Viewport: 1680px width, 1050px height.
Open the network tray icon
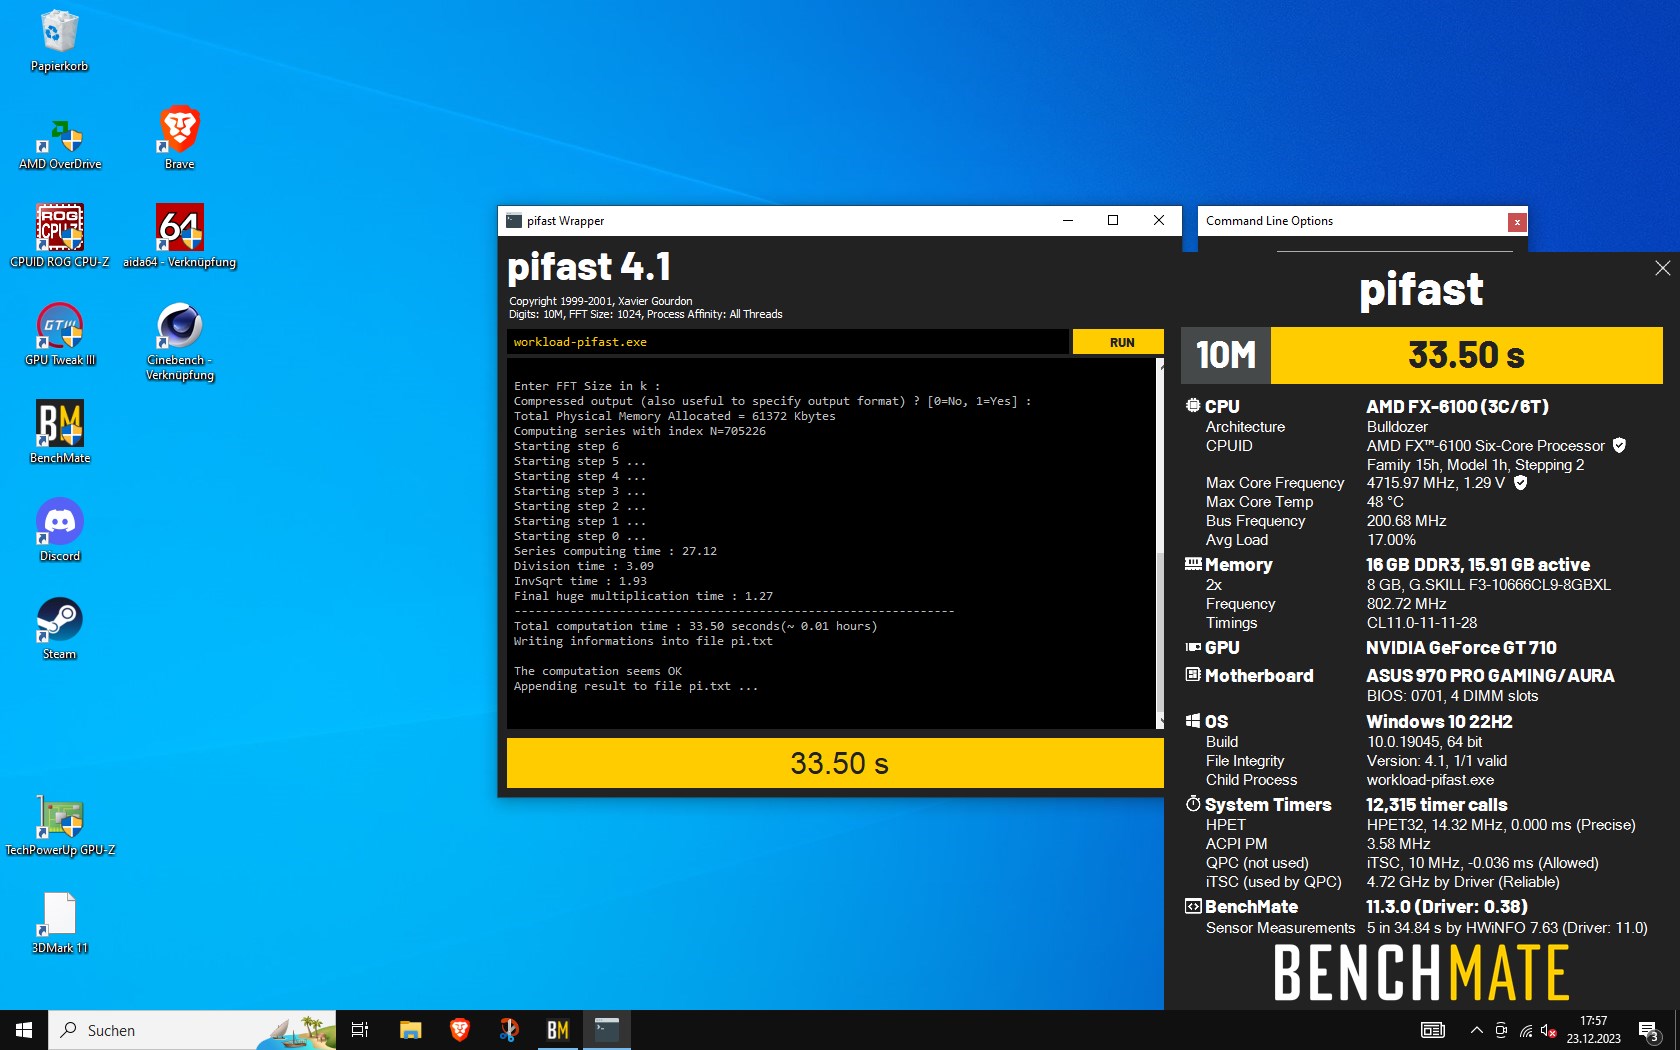tap(1525, 1030)
